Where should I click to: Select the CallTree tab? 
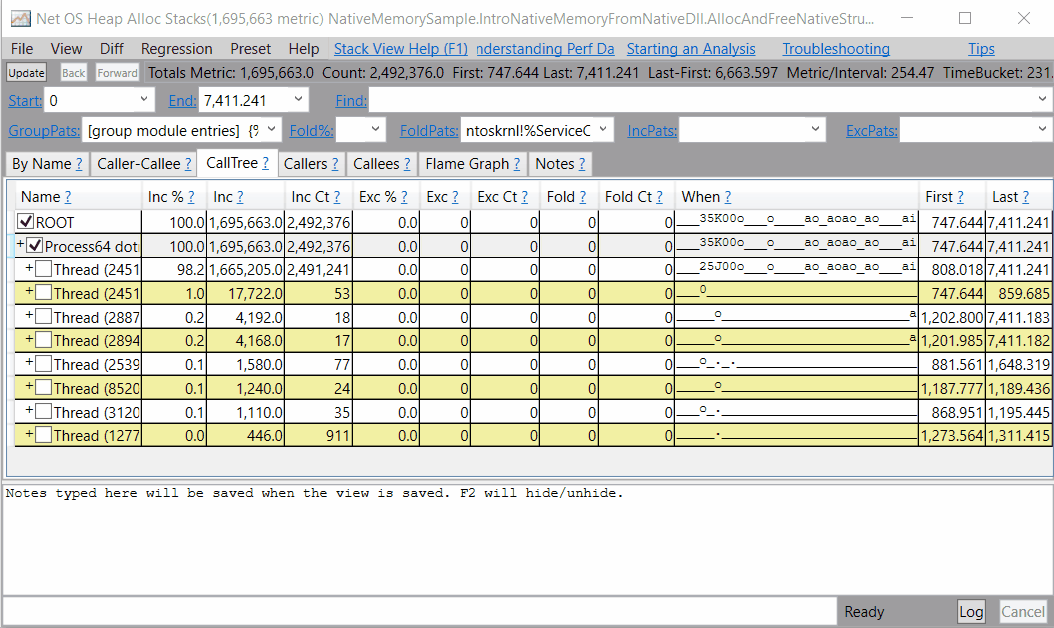(237, 163)
